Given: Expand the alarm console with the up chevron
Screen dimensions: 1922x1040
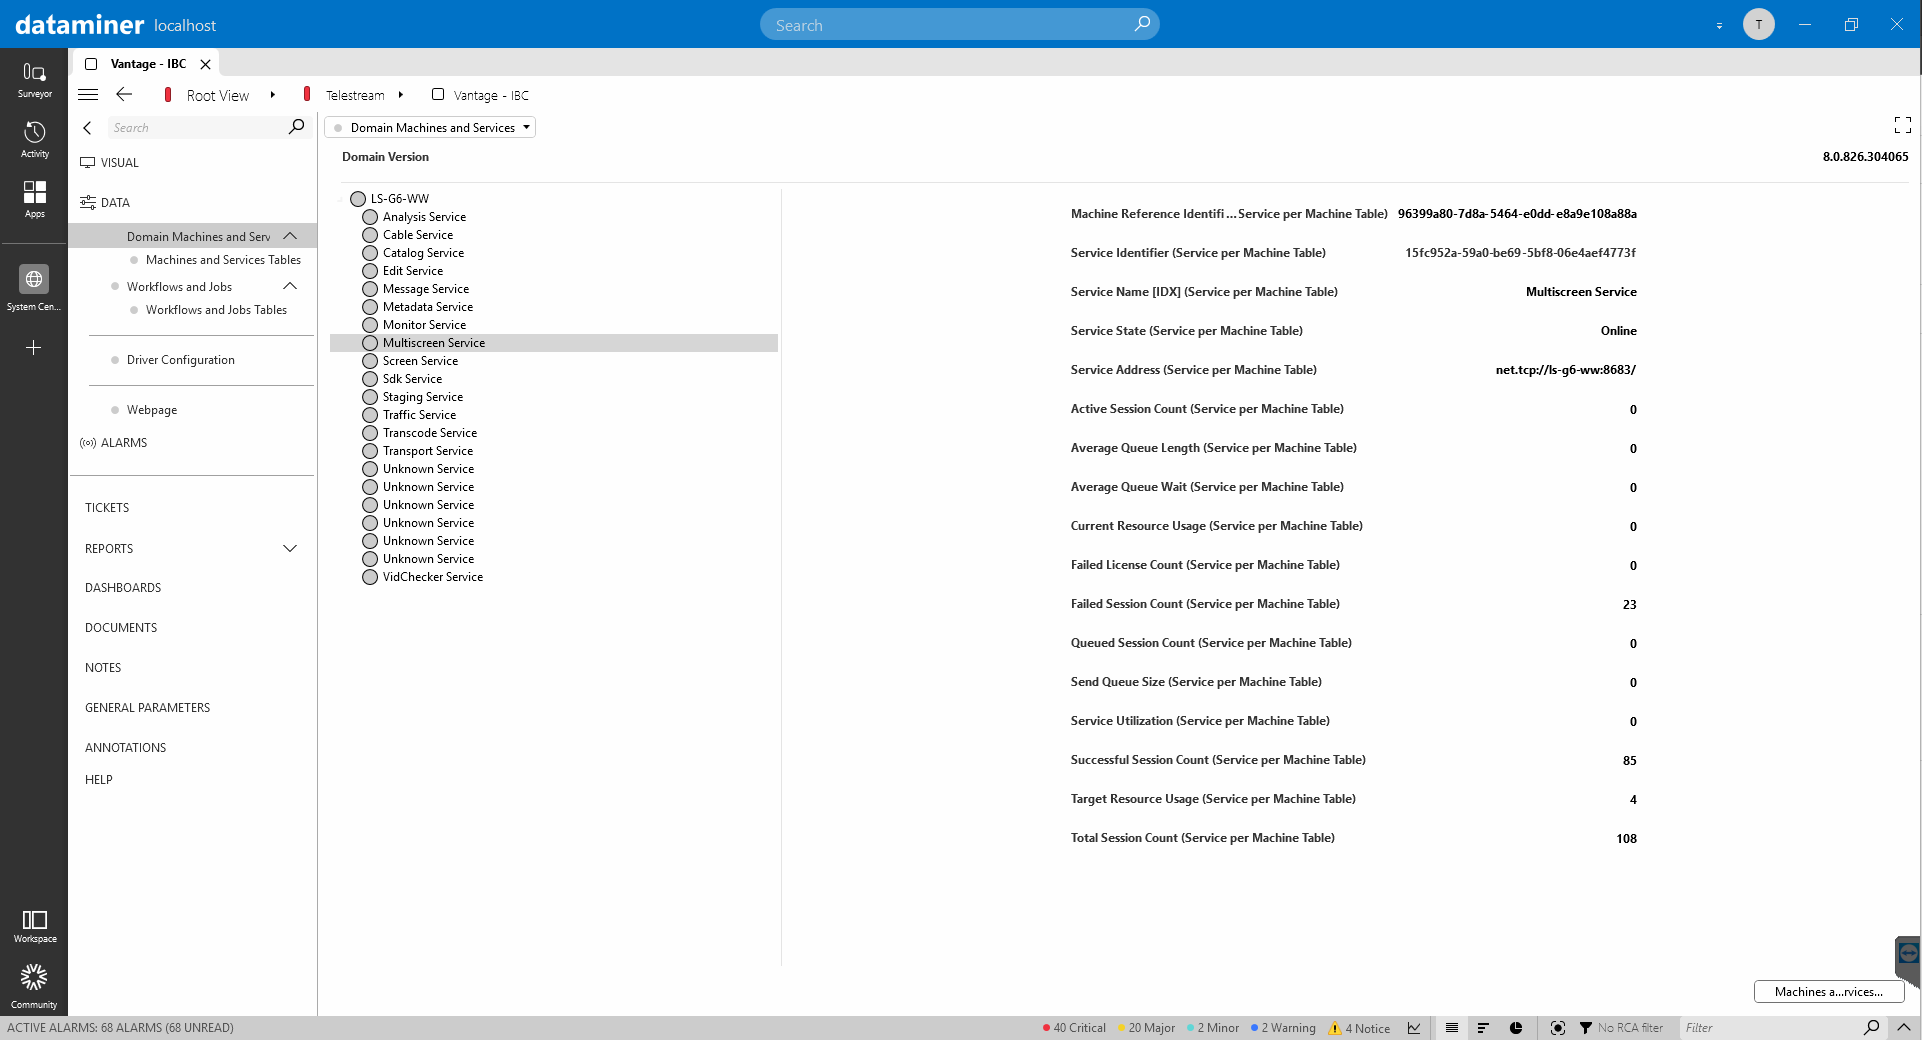Looking at the screenshot, I should (1904, 1027).
